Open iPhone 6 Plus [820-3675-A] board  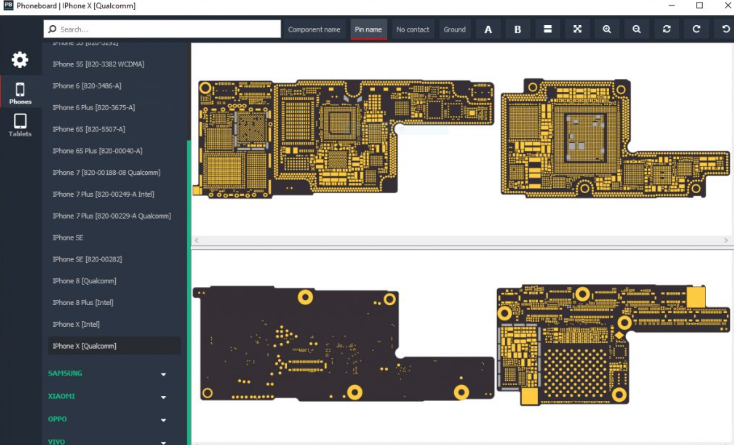point(94,108)
